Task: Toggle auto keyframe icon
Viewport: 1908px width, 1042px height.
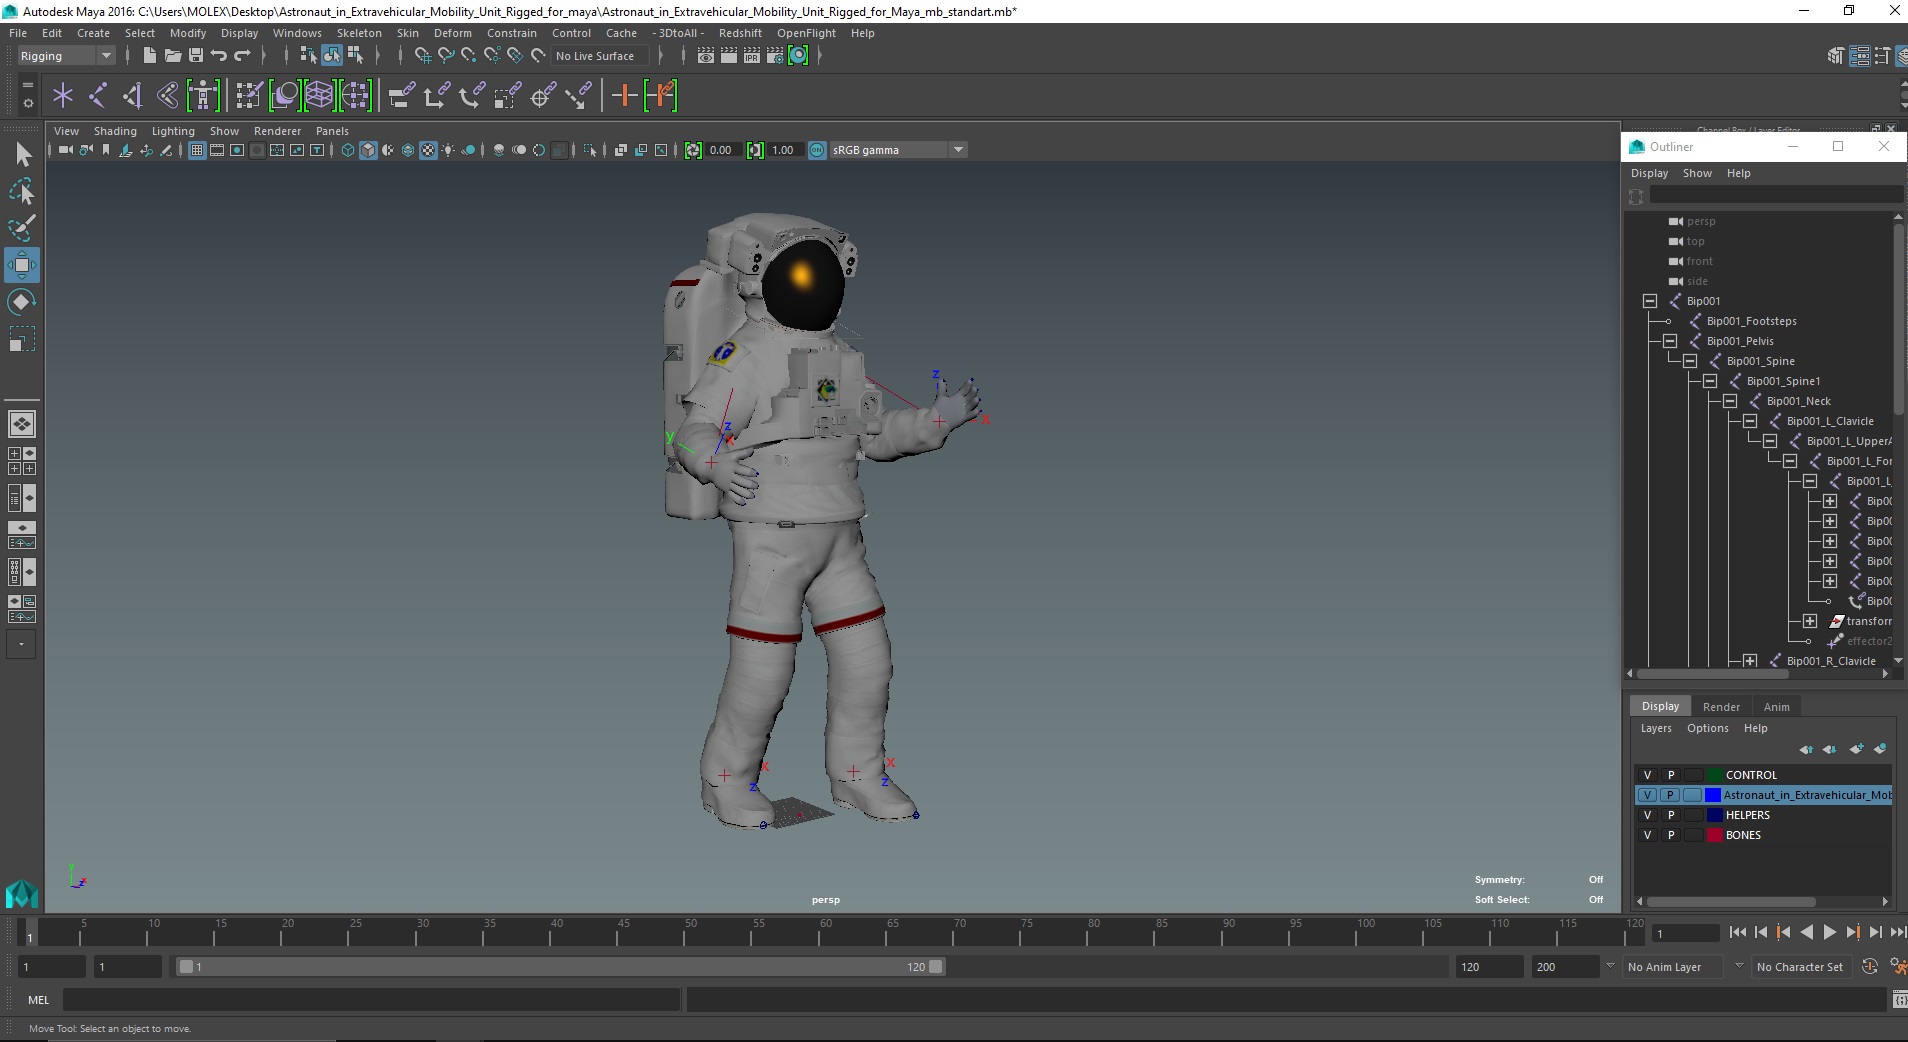Action: click(1870, 966)
